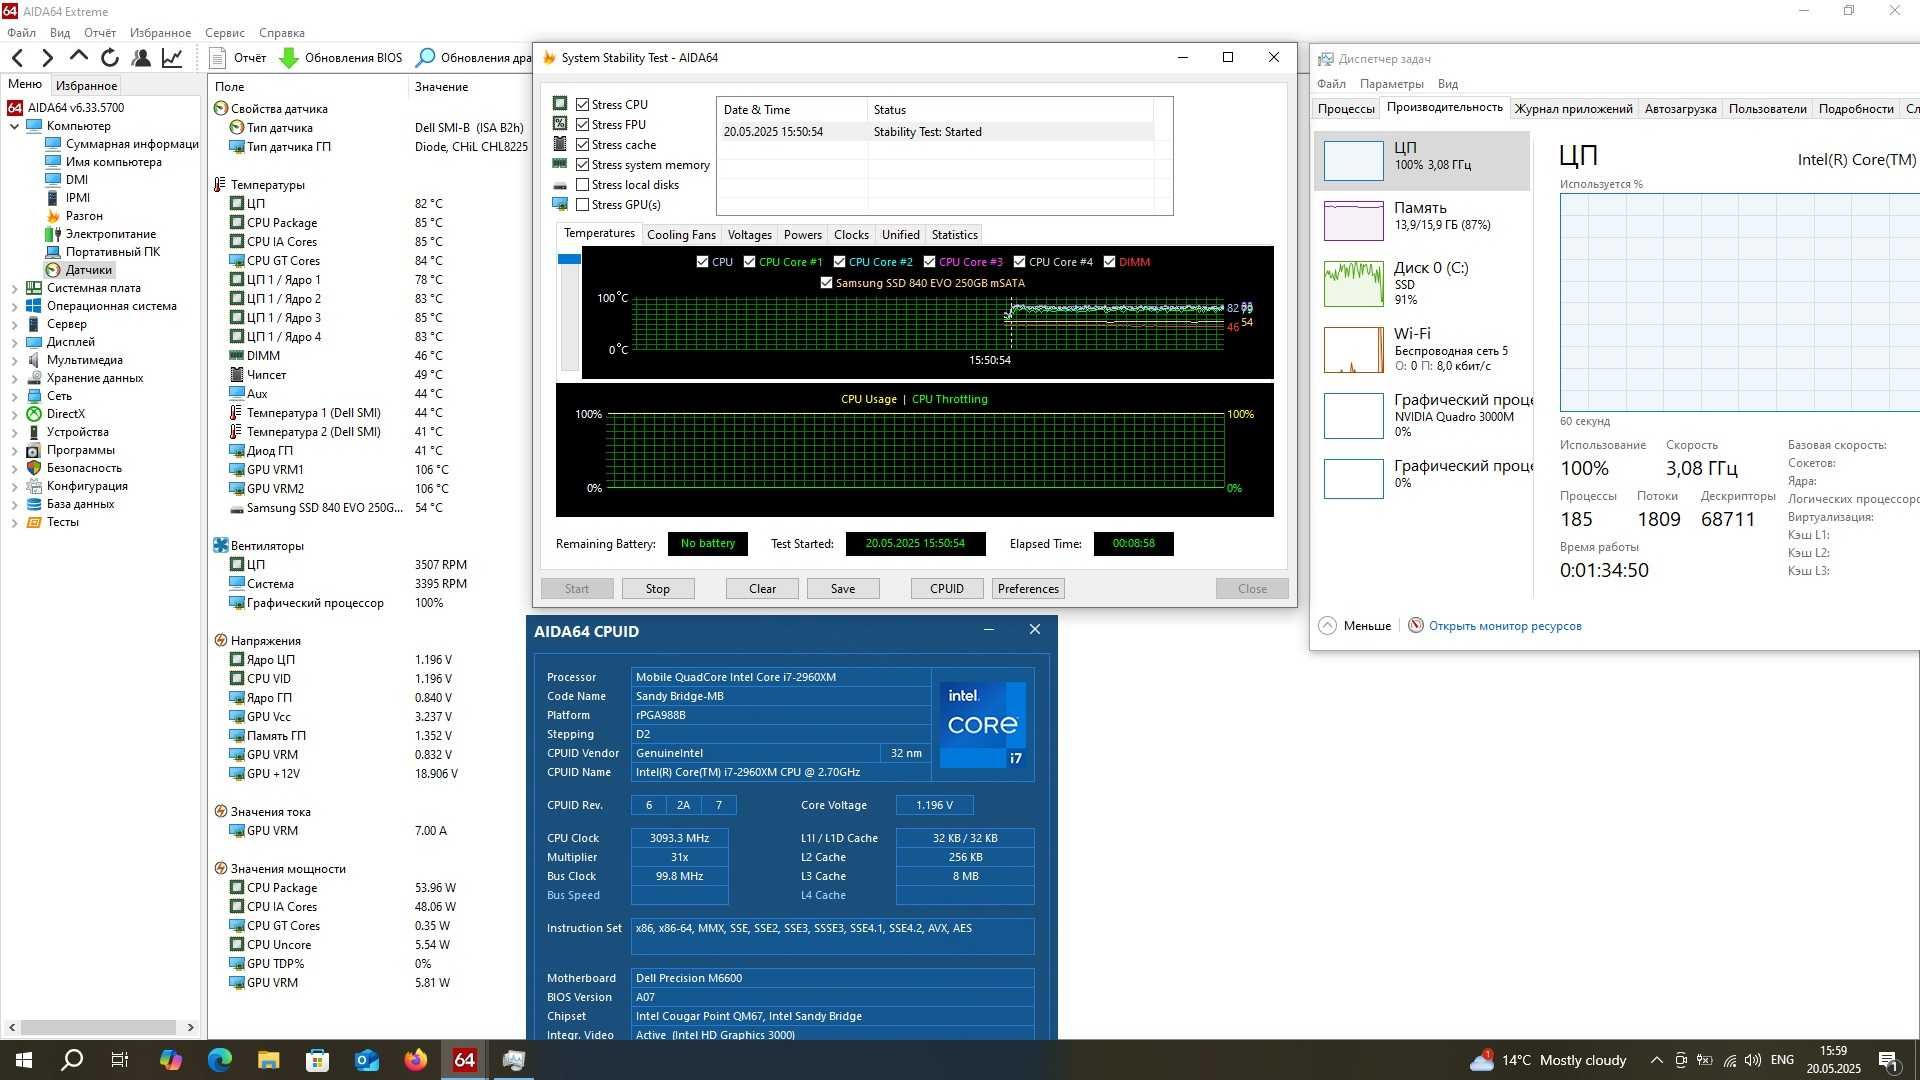Select the Датчики tree item
1920x1080 pixels.
tap(80, 270)
